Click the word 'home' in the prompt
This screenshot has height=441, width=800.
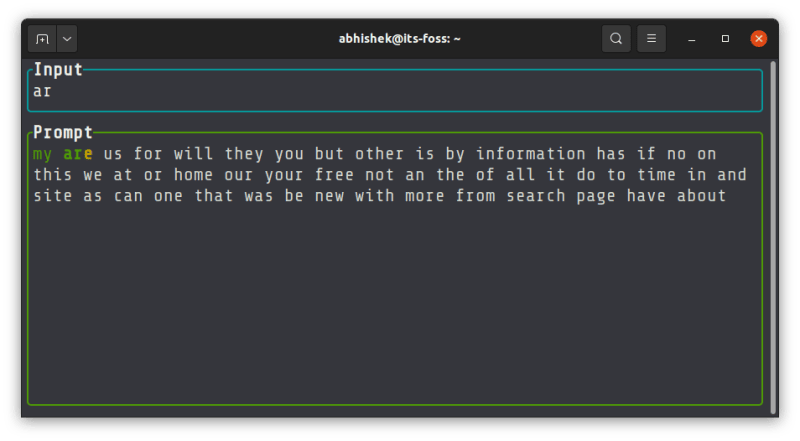193,175
